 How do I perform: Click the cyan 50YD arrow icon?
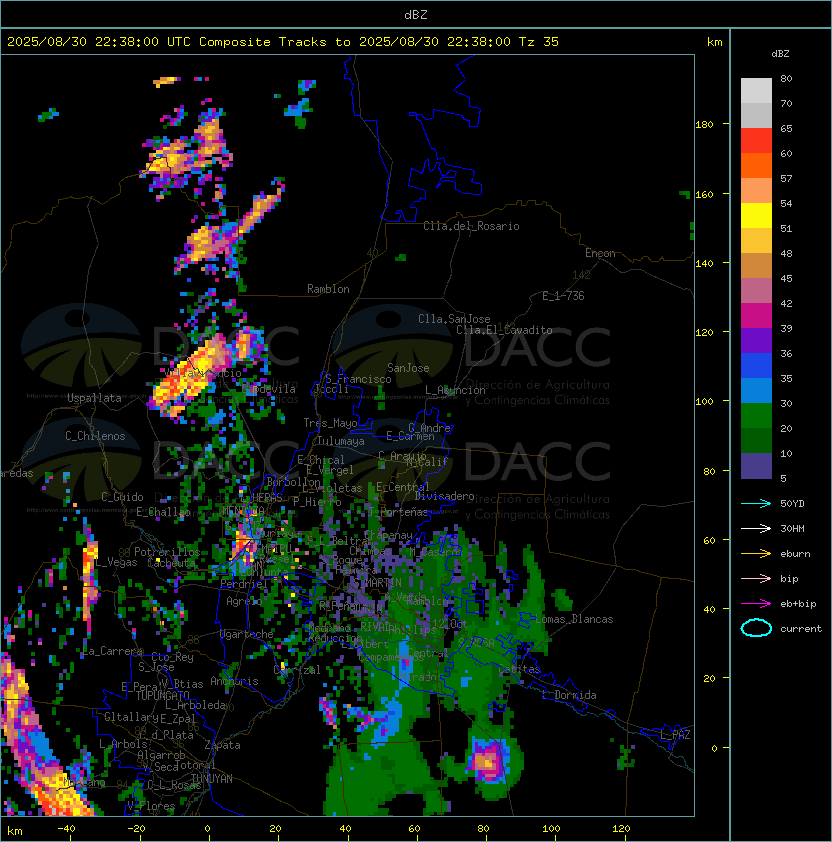pyautogui.click(x=756, y=504)
